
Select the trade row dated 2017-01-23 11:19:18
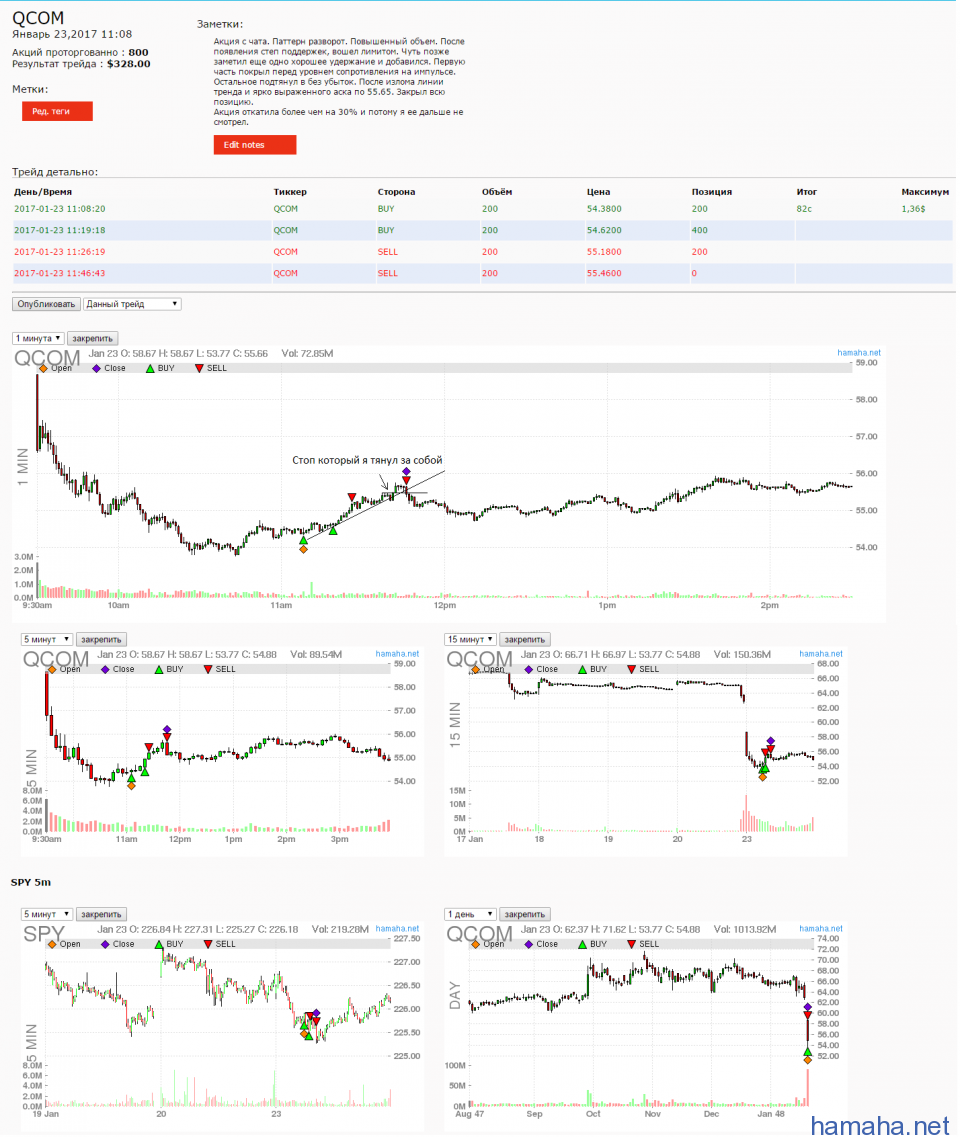pos(482,231)
